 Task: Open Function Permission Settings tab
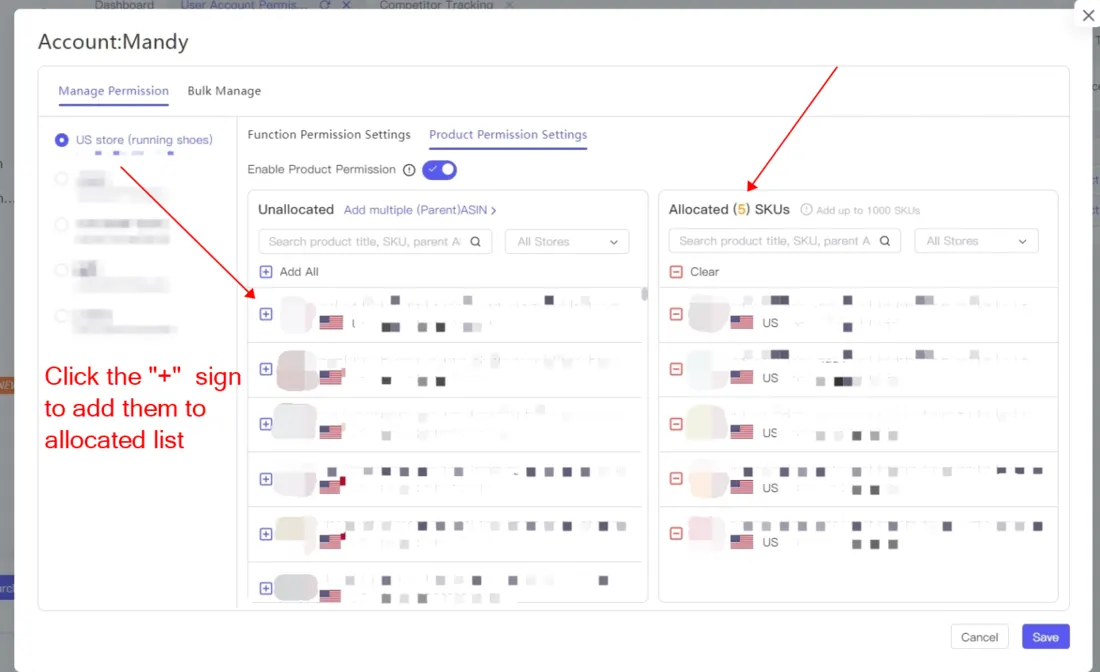tap(329, 134)
